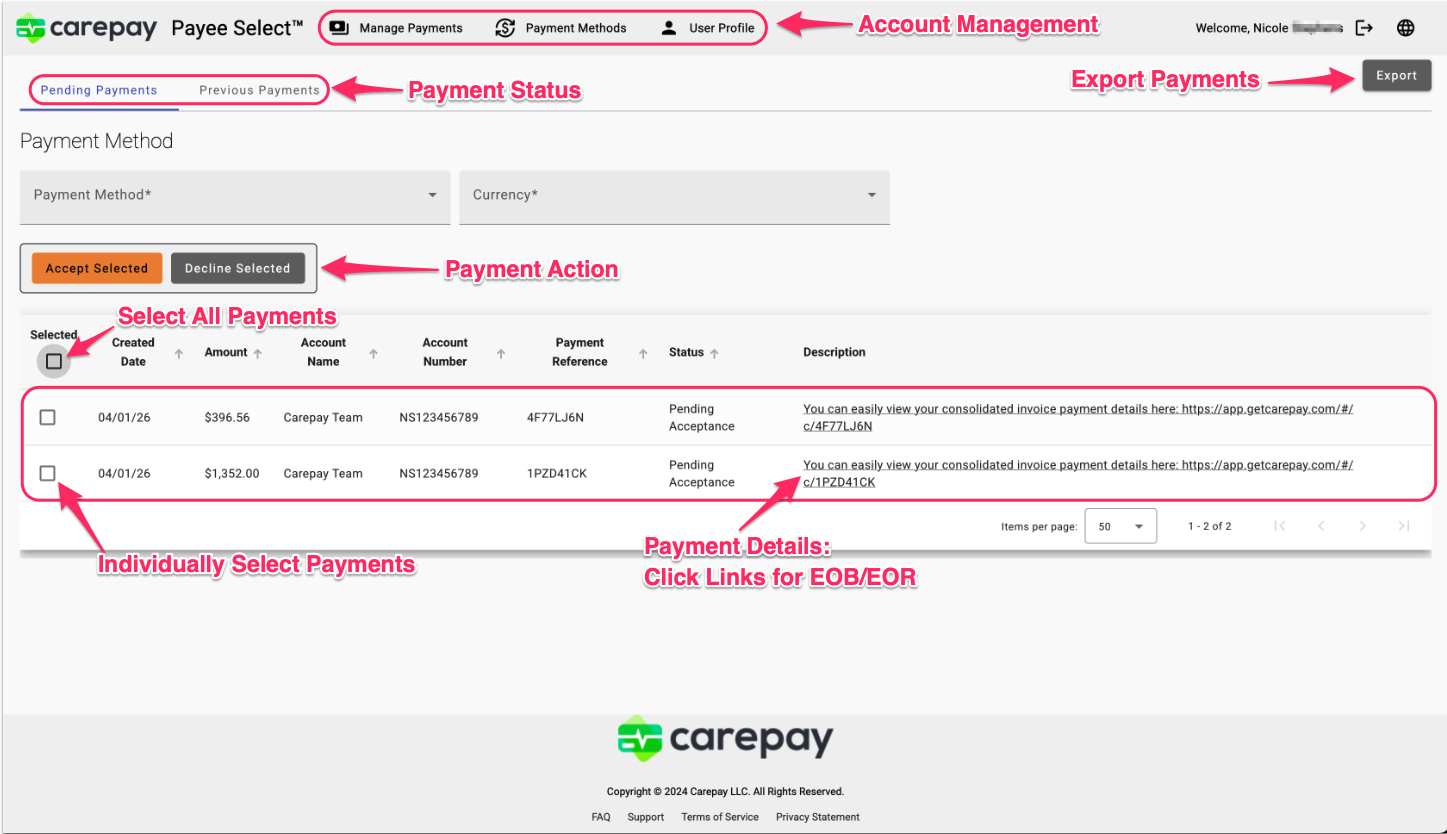This screenshot has height=834, width=1447.
Task: Click the Payment Methods sync icon
Action: 505,28
